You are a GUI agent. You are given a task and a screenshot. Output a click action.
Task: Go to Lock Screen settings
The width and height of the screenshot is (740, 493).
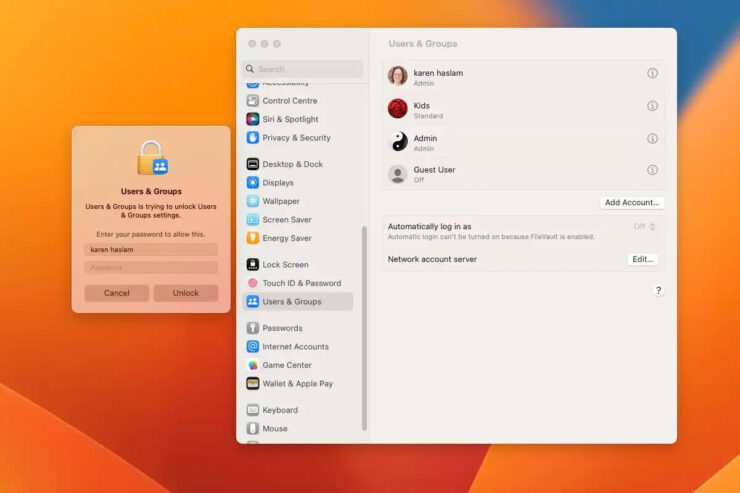[x=285, y=265]
